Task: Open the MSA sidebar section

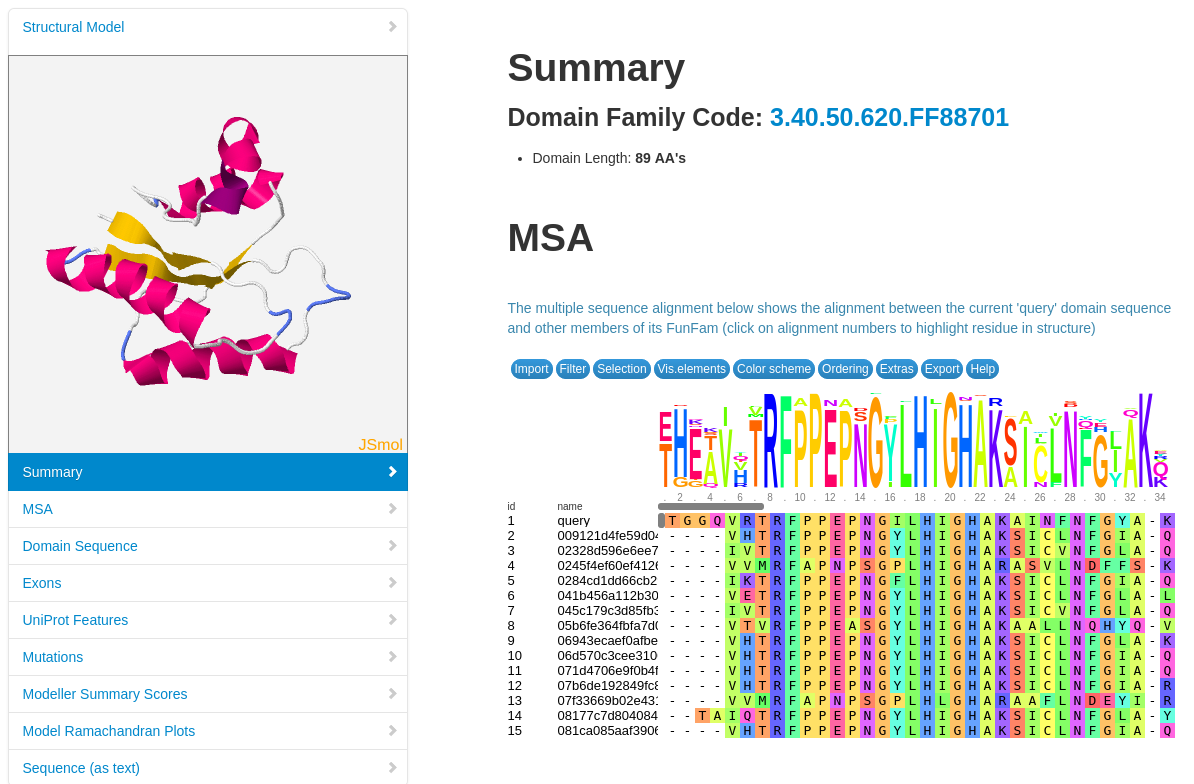Action: point(38,509)
